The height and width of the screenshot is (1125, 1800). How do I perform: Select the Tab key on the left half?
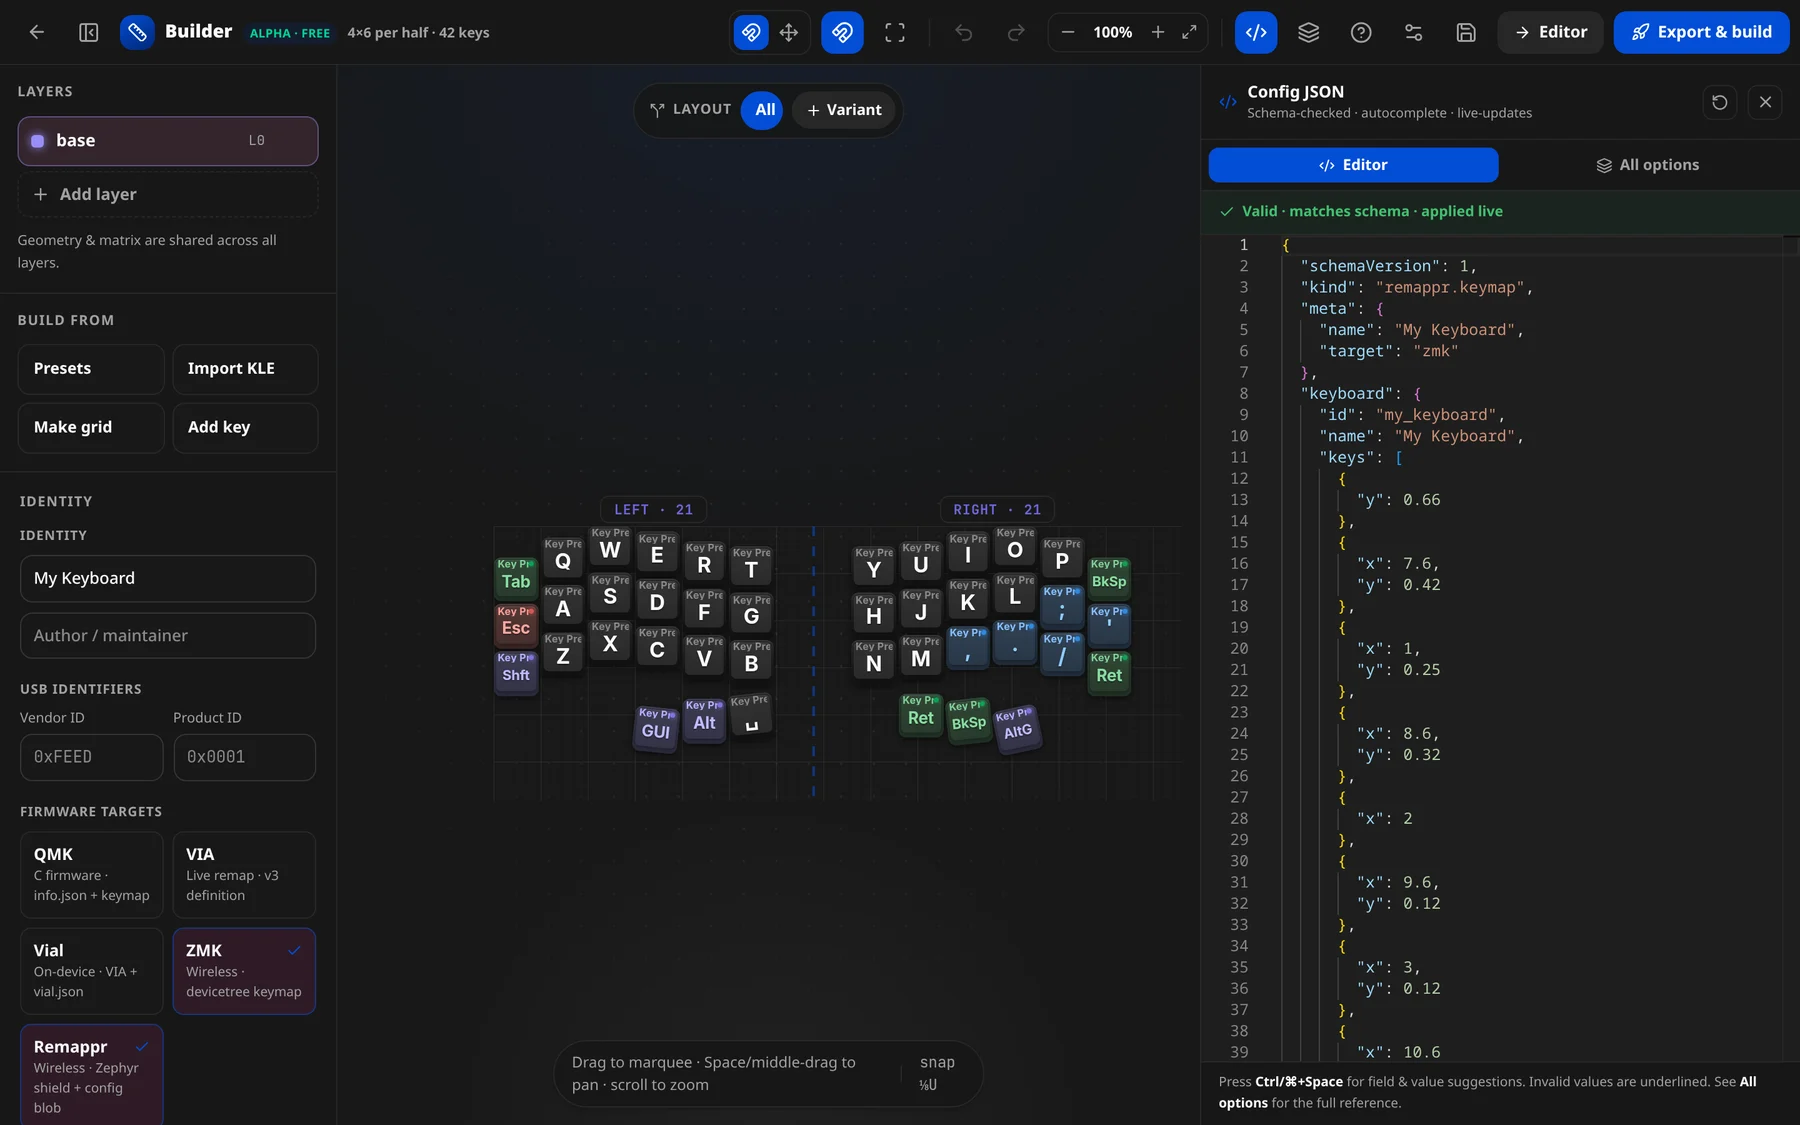click(516, 578)
